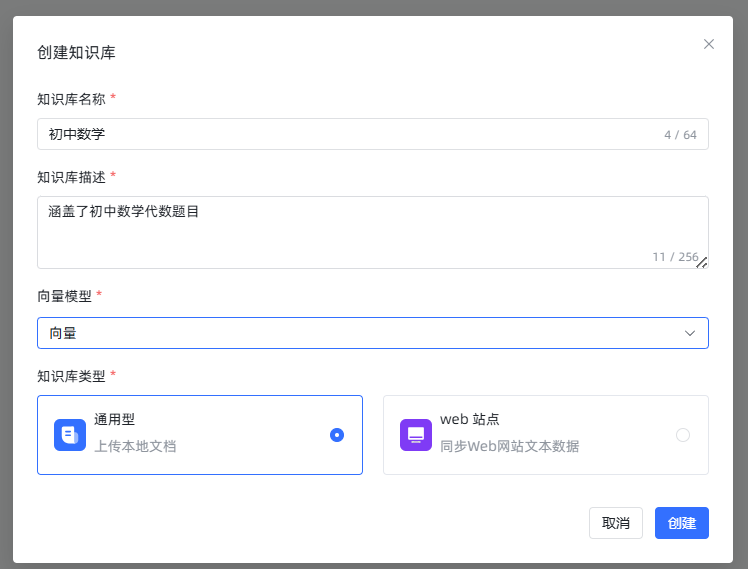Click the resize handle of the description box
This screenshot has height=569, width=748.
pyautogui.click(x=702, y=262)
